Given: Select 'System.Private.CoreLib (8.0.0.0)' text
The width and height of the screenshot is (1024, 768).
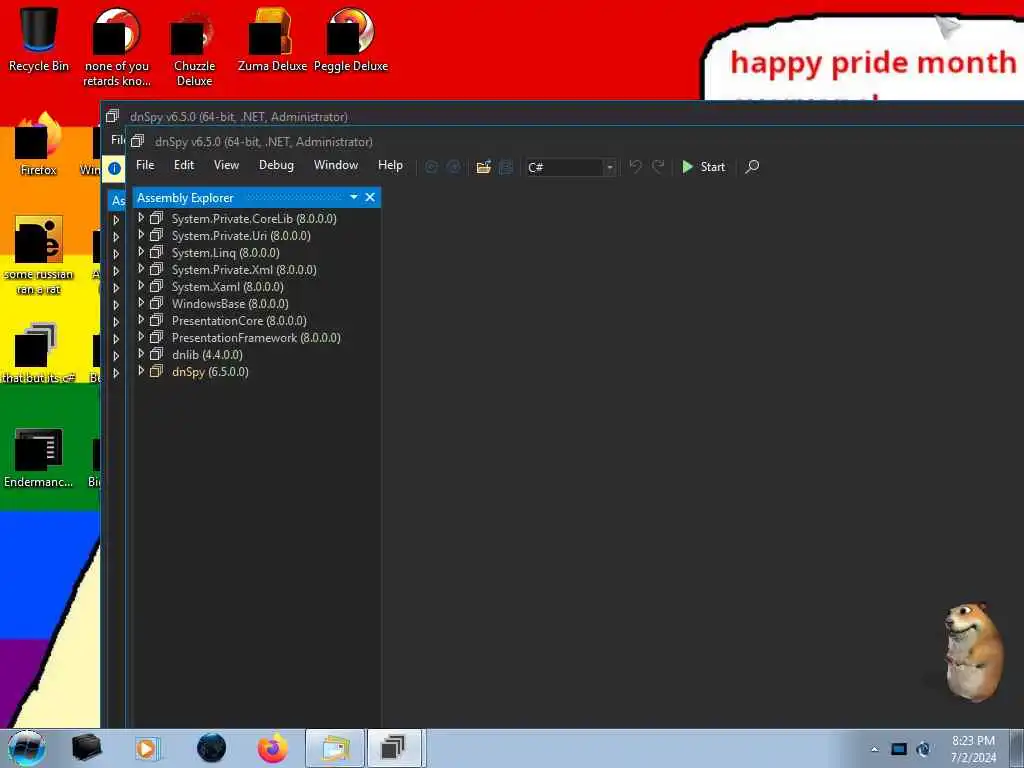Looking at the screenshot, I should click(254, 219).
